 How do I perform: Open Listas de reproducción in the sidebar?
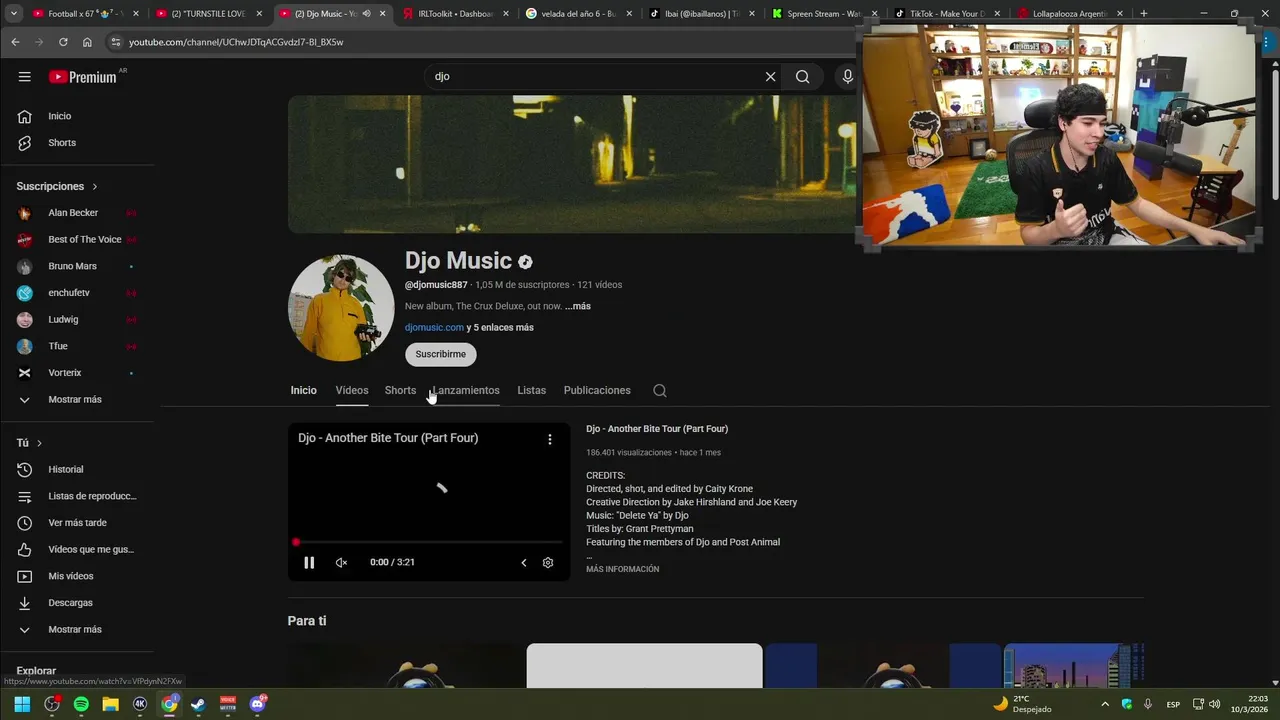tap(80, 496)
